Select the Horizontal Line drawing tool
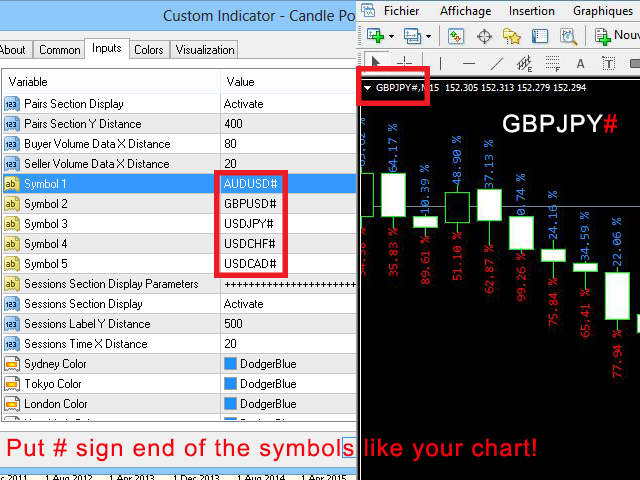 (469, 63)
